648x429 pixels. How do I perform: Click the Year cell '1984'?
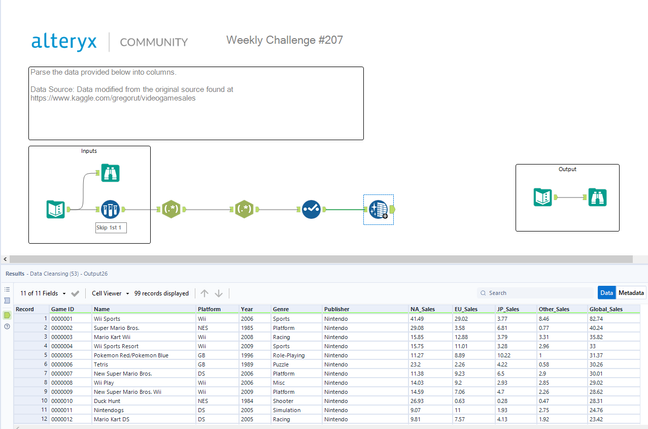point(255,401)
